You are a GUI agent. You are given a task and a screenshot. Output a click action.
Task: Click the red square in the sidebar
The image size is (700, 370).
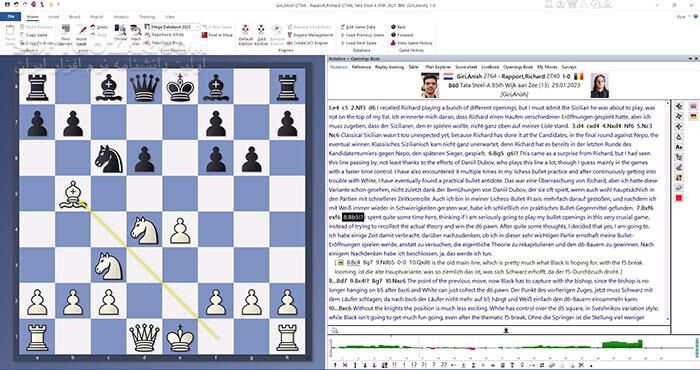tap(679, 198)
